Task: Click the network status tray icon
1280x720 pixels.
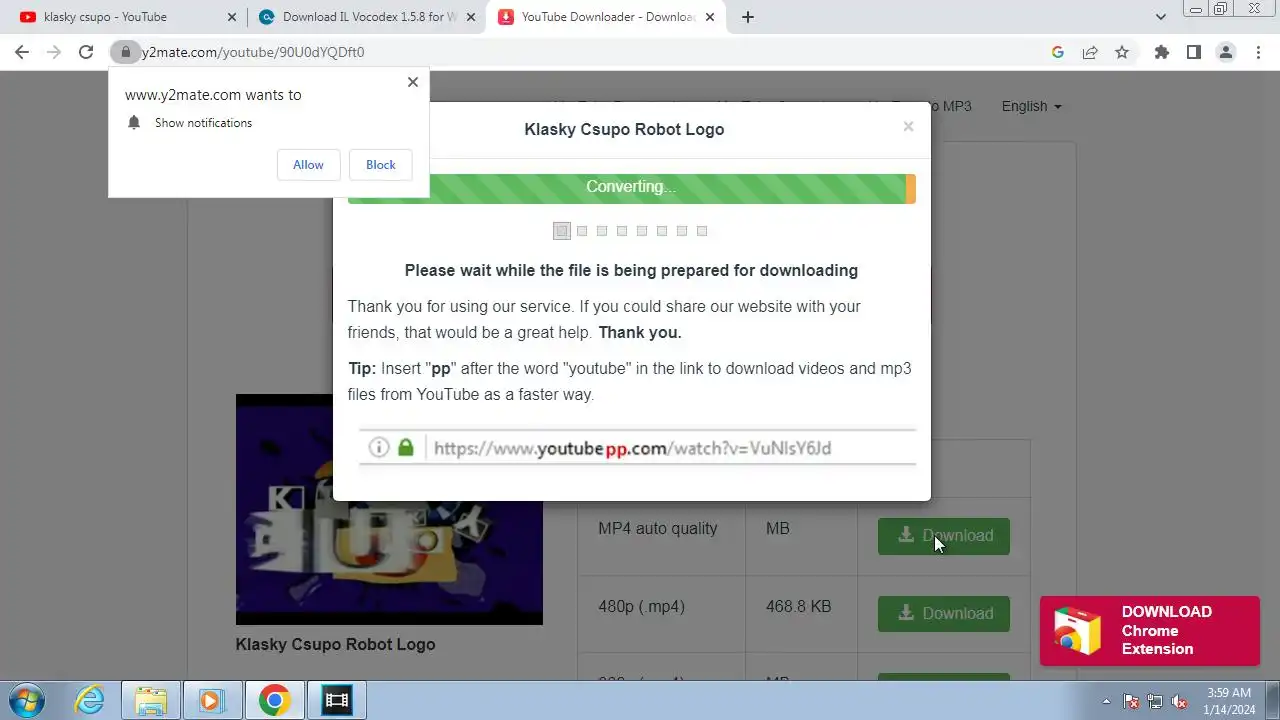Action: (x=1155, y=701)
